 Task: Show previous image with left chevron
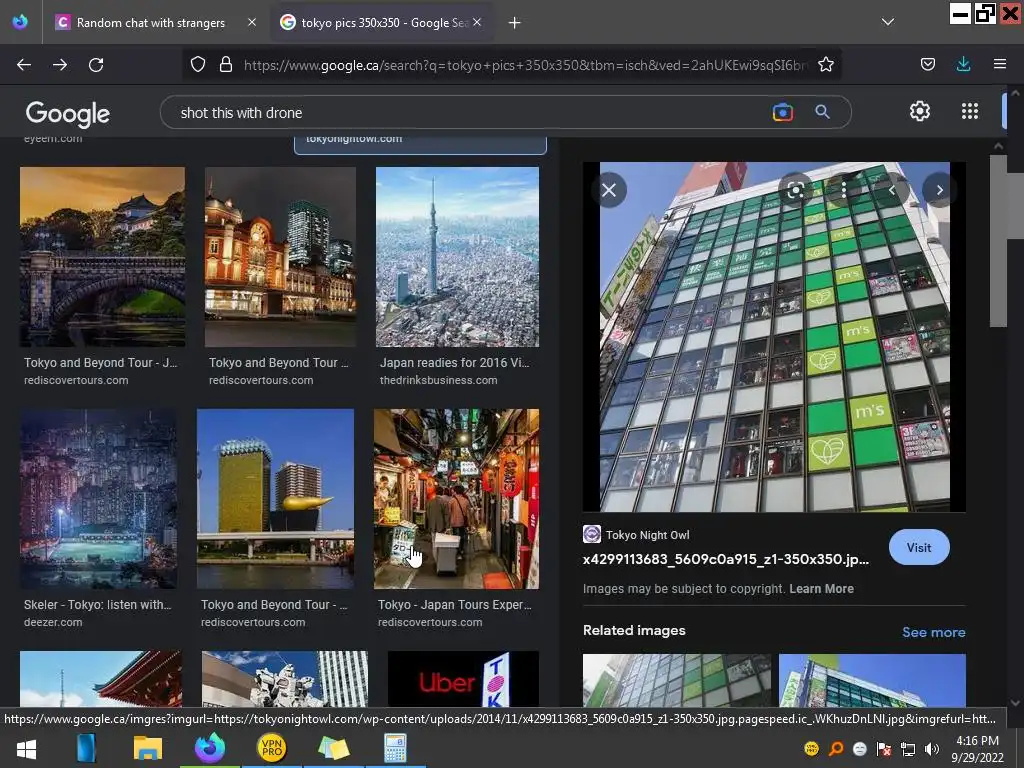[x=891, y=190]
